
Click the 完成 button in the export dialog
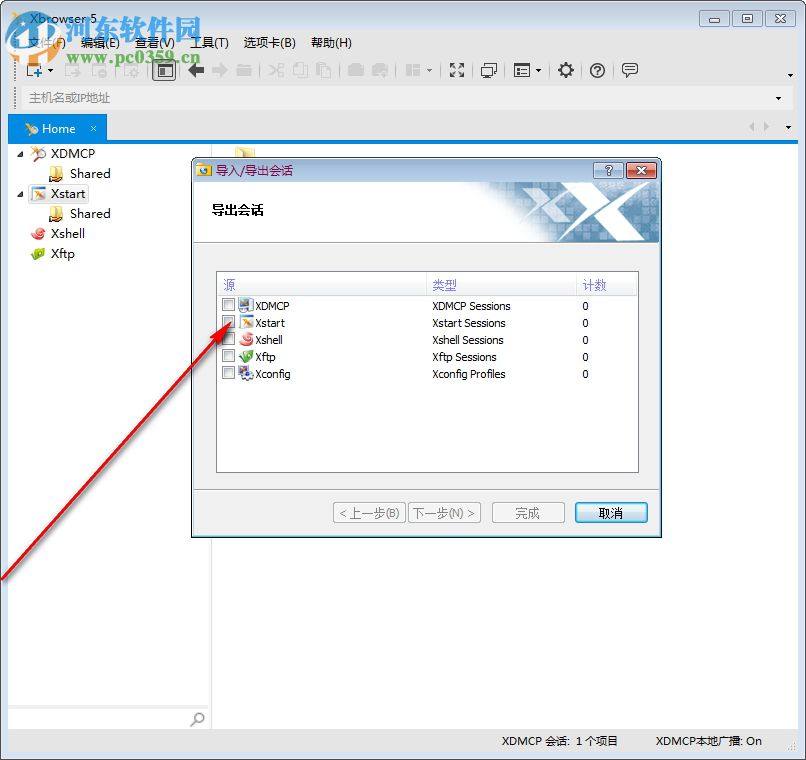pos(527,512)
